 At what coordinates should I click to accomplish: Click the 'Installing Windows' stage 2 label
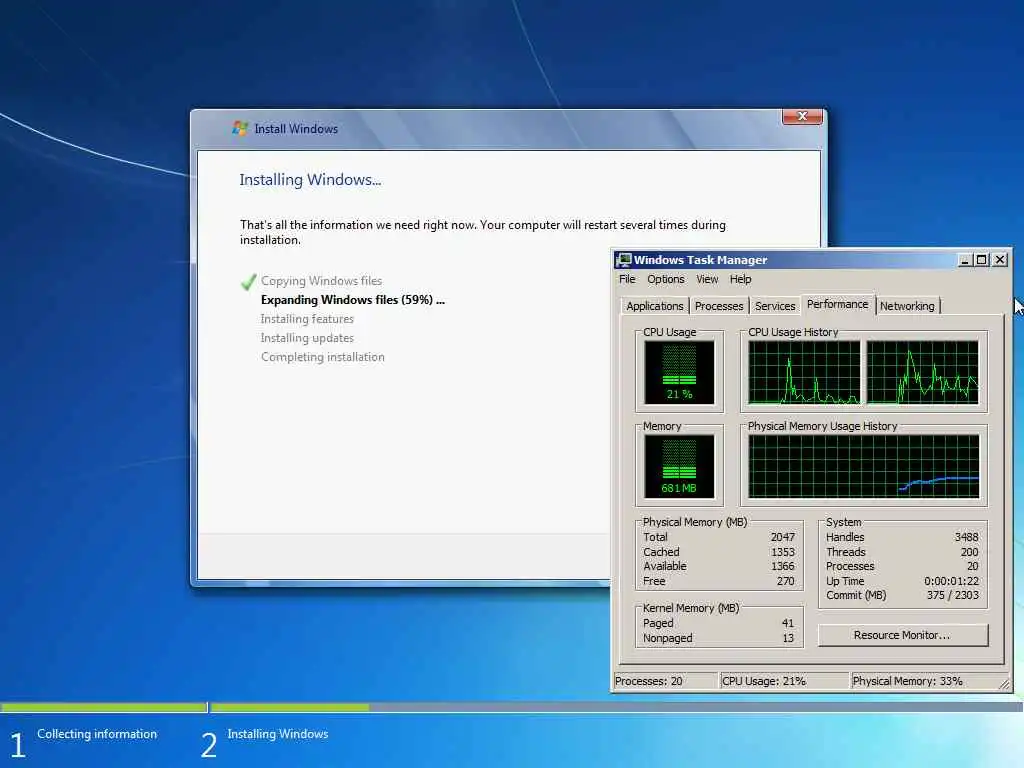click(278, 734)
